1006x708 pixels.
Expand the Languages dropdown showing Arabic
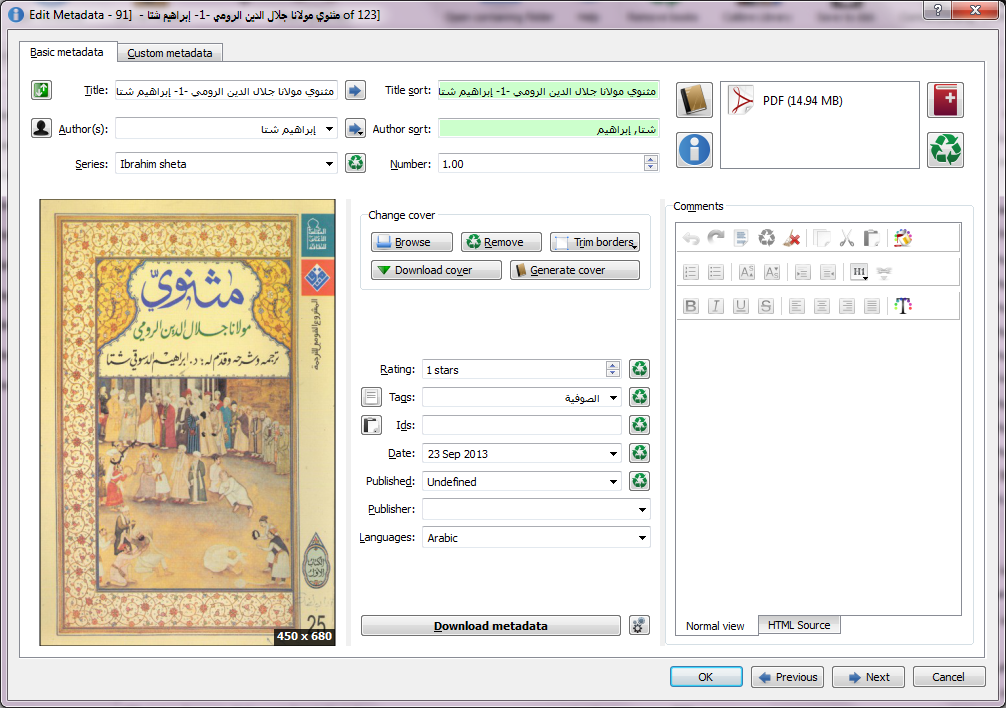point(642,537)
